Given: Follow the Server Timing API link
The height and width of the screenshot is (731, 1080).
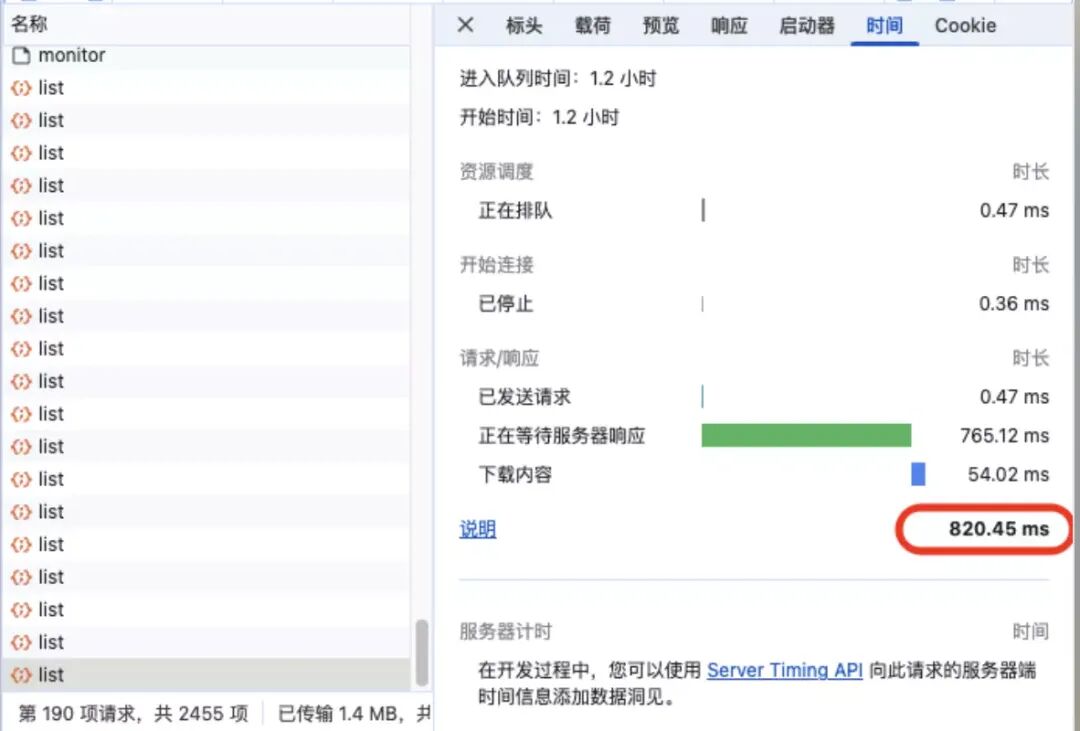Looking at the screenshot, I should click(x=785, y=670).
